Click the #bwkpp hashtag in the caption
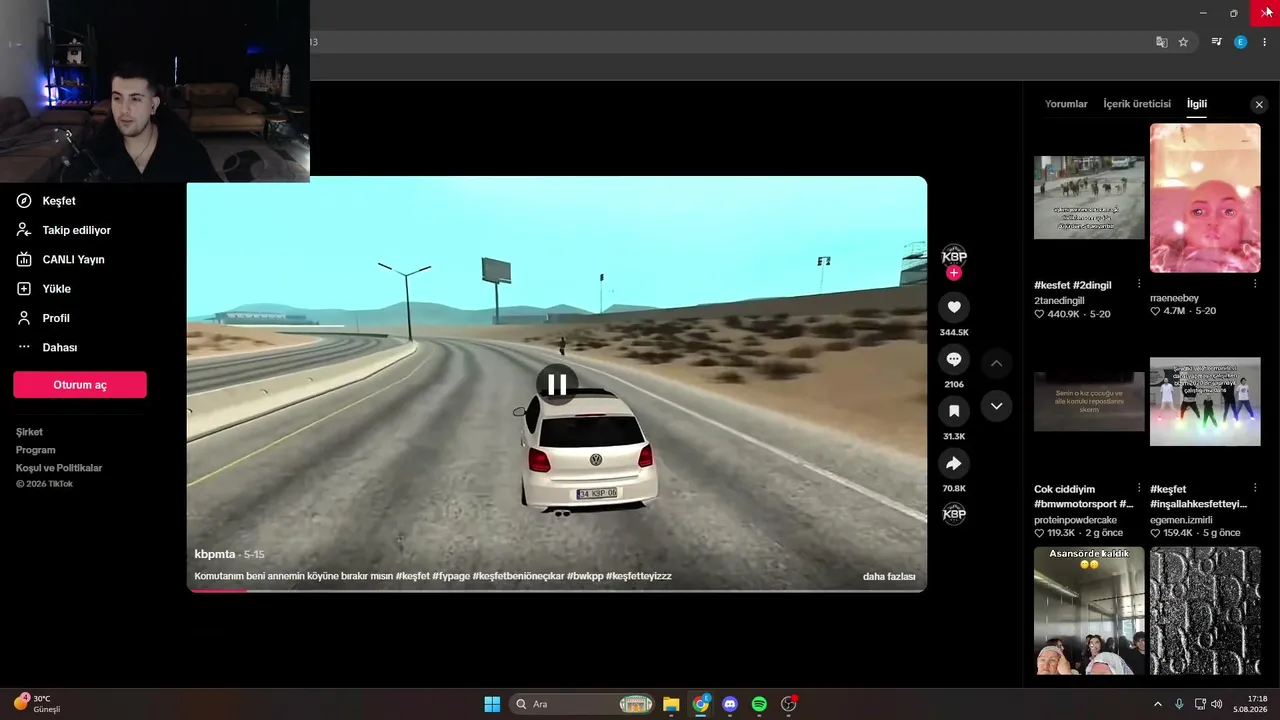This screenshot has height=720, width=1280. tap(584, 576)
